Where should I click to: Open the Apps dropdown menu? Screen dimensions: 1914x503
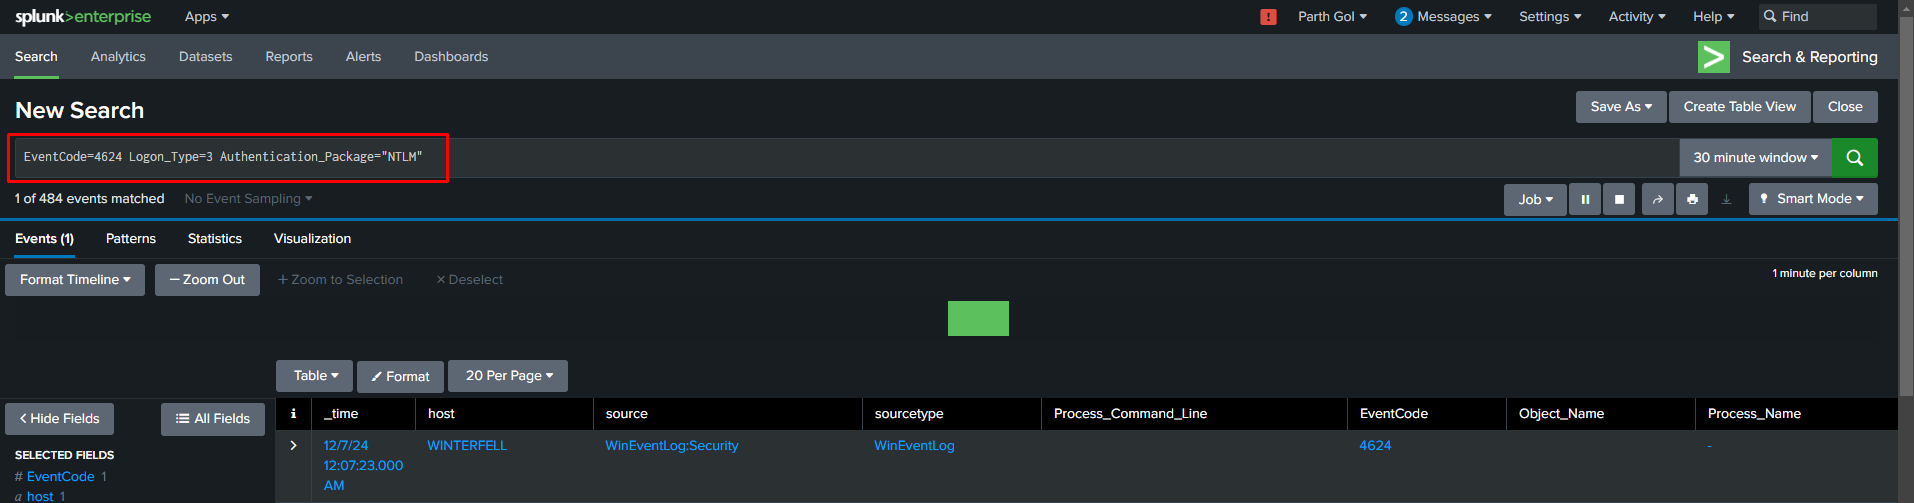coord(207,17)
